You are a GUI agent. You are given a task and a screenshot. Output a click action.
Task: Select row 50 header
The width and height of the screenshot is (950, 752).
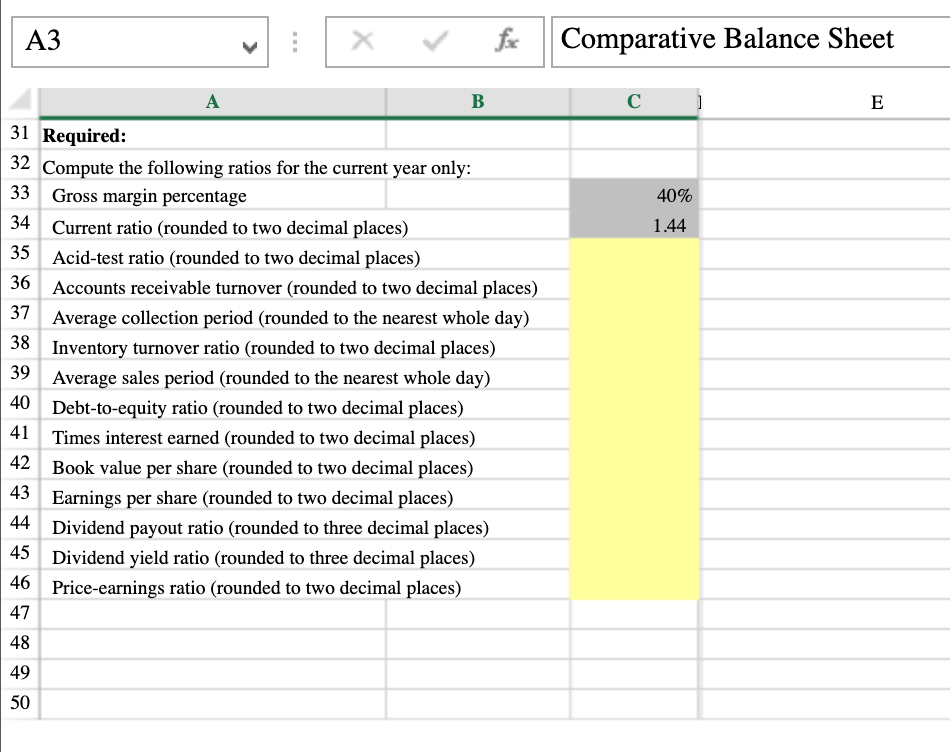(18, 703)
